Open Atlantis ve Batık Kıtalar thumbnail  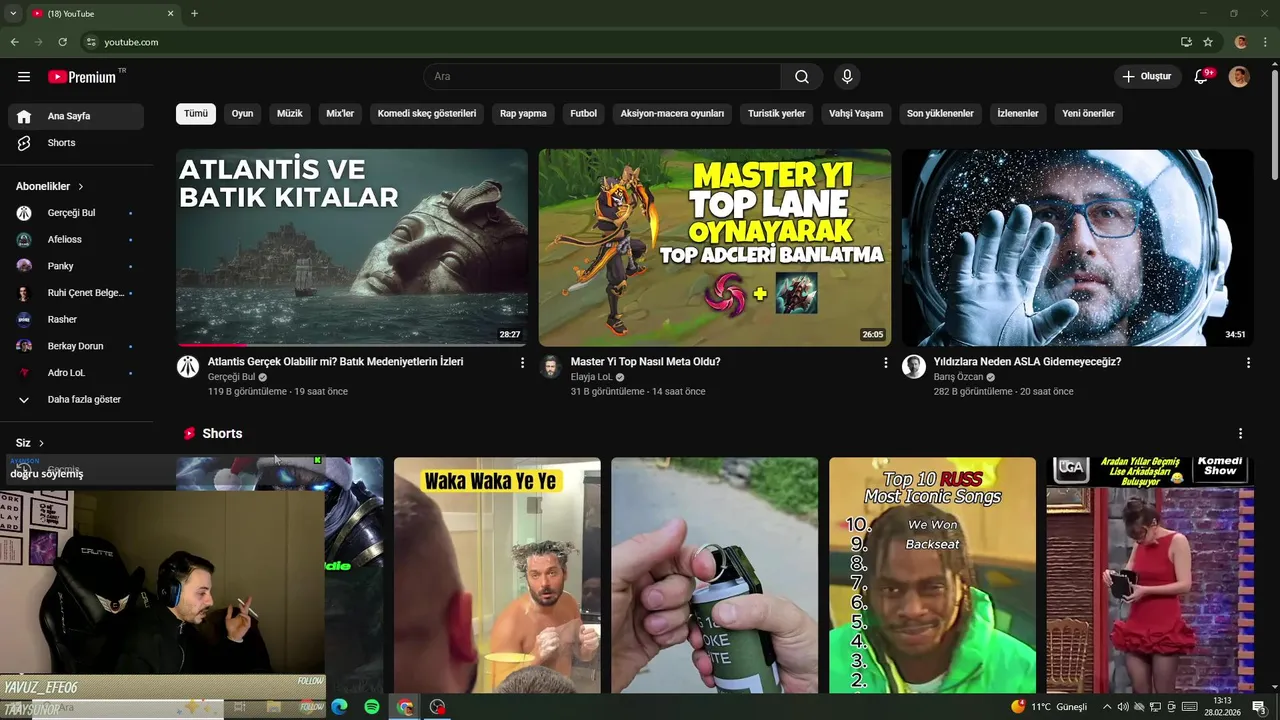click(x=352, y=248)
